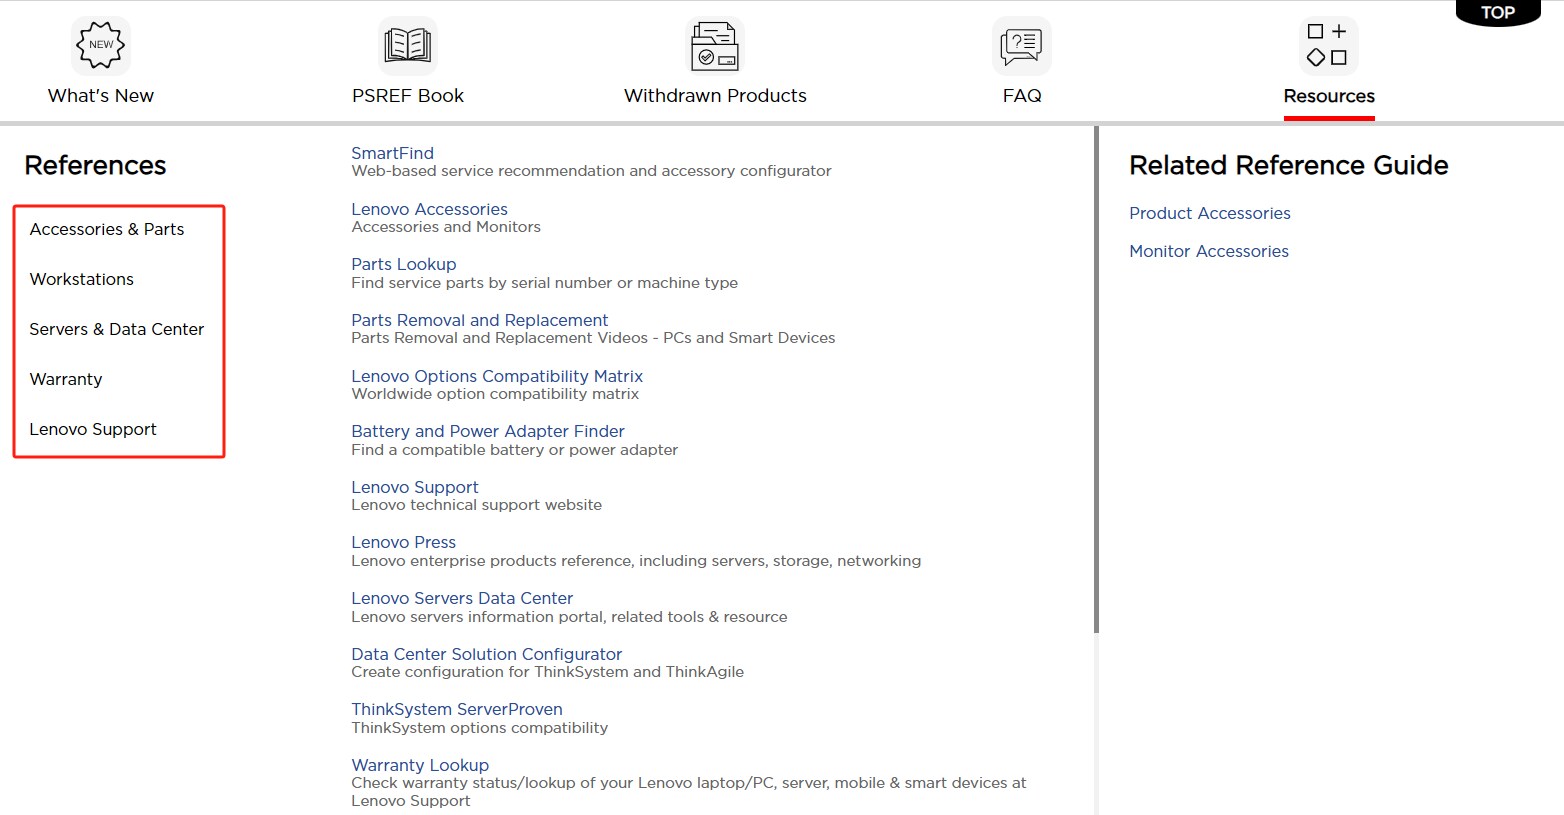Select Workstations reference category

[82, 279]
